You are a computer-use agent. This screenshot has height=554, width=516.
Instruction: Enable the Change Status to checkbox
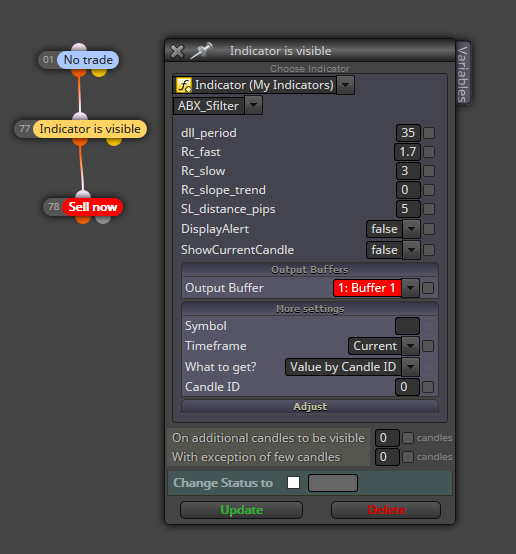pos(293,483)
